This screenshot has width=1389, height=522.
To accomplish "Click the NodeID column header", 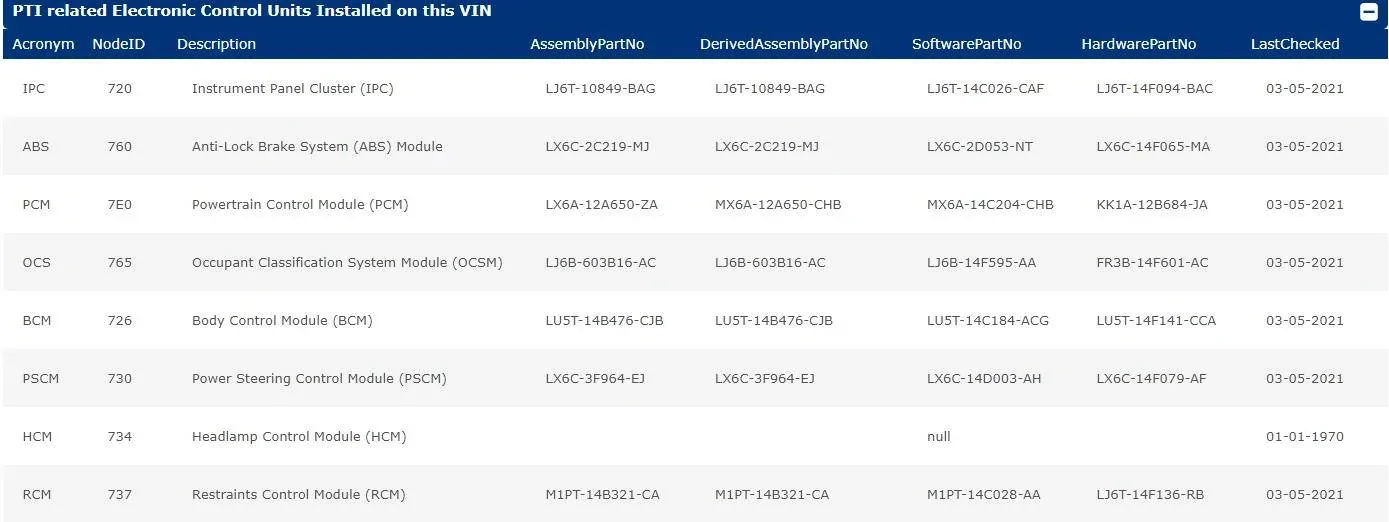I will [118, 44].
